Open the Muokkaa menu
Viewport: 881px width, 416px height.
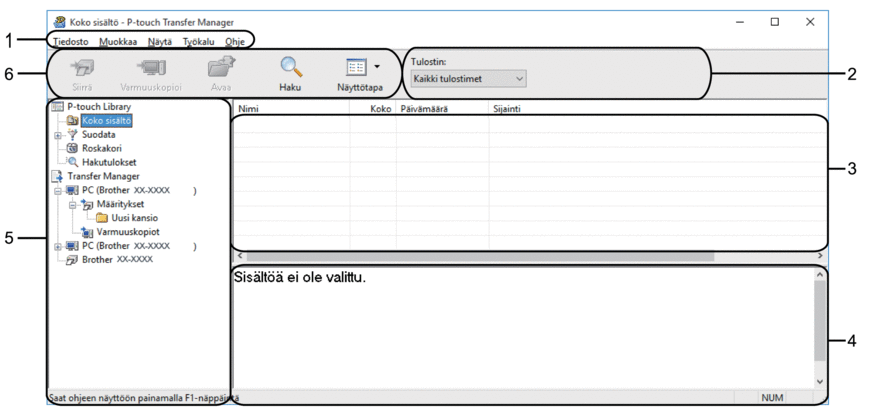[118, 42]
